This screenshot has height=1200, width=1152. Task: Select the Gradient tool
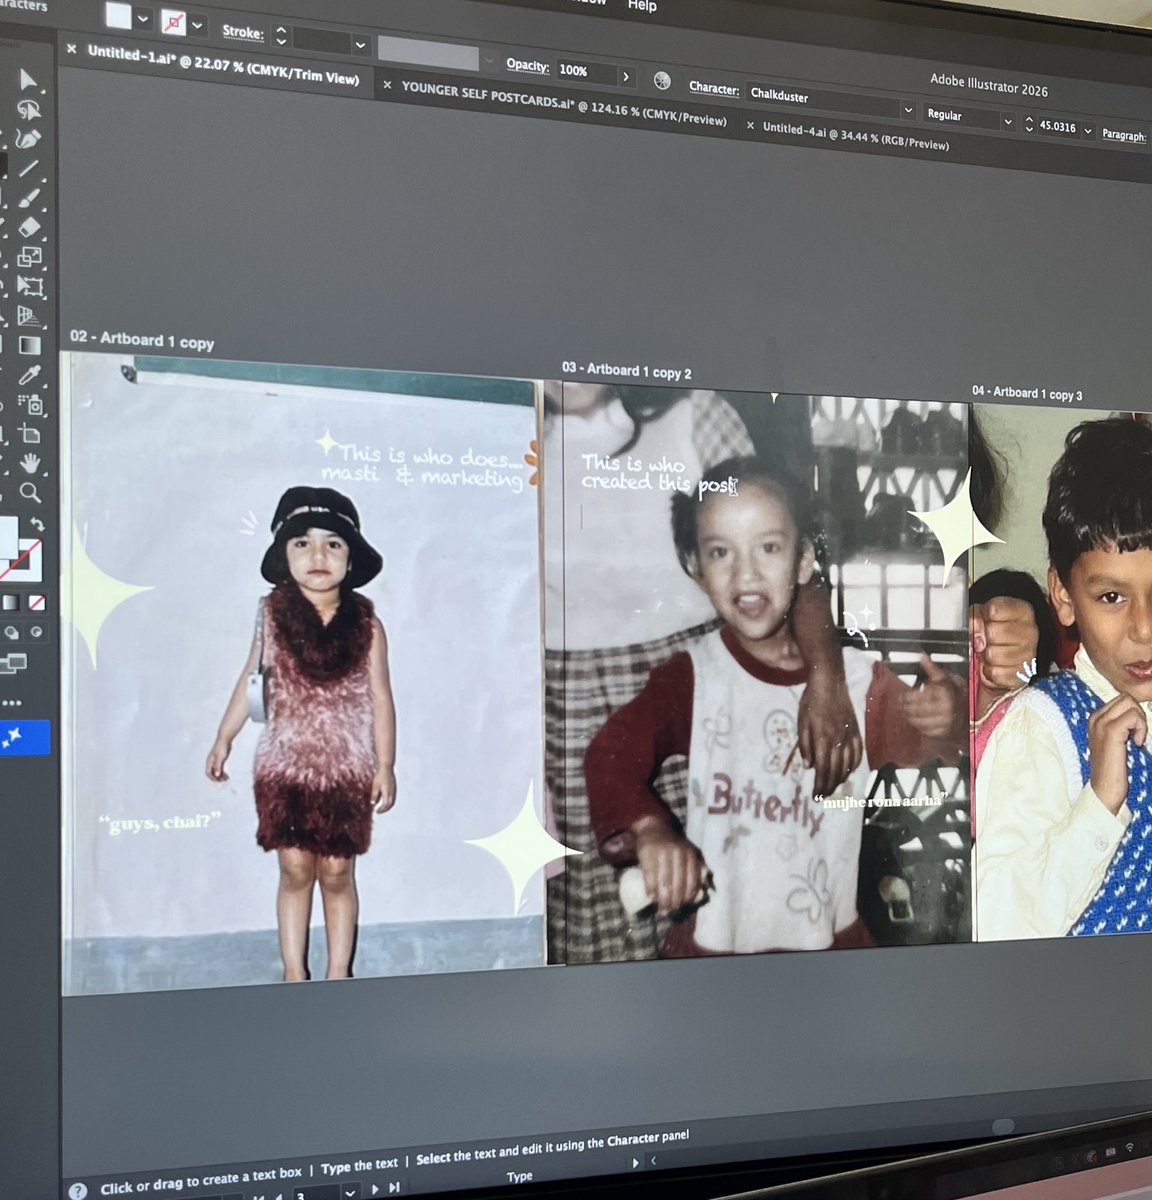pos(30,346)
